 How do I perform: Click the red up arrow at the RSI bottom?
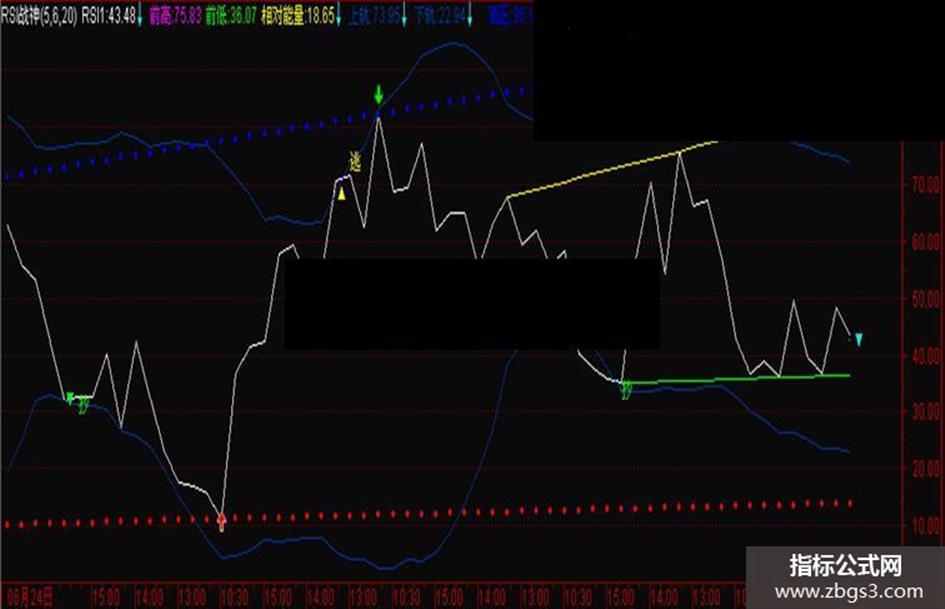(x=221, y=522)
